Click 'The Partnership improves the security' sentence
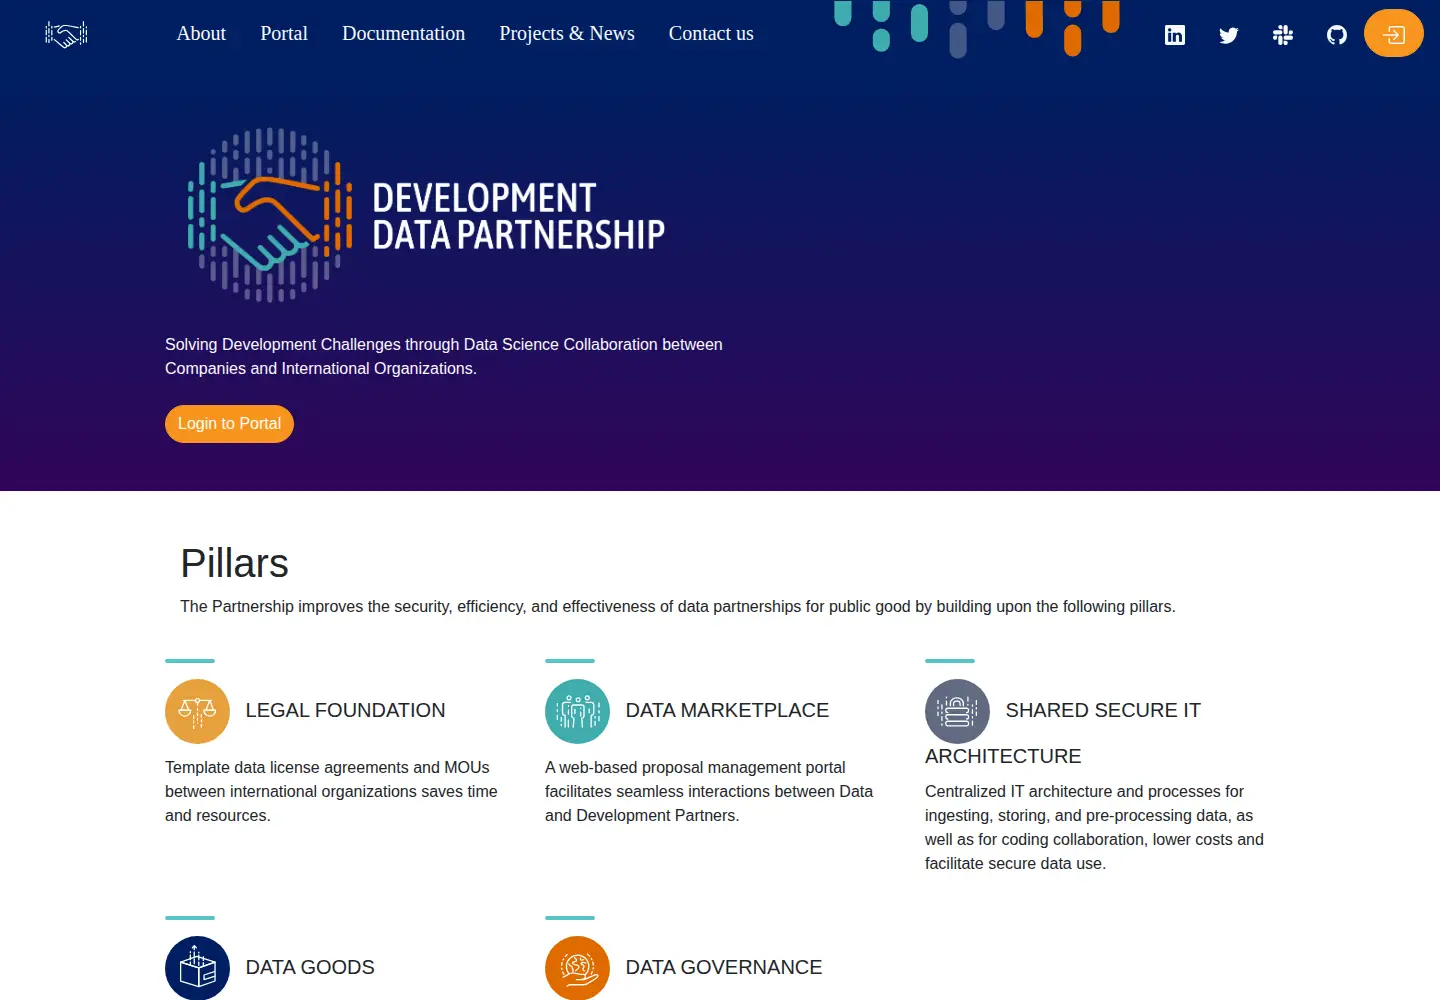Viewport: 1440px width, 1000px height. [x=678, y=606]
